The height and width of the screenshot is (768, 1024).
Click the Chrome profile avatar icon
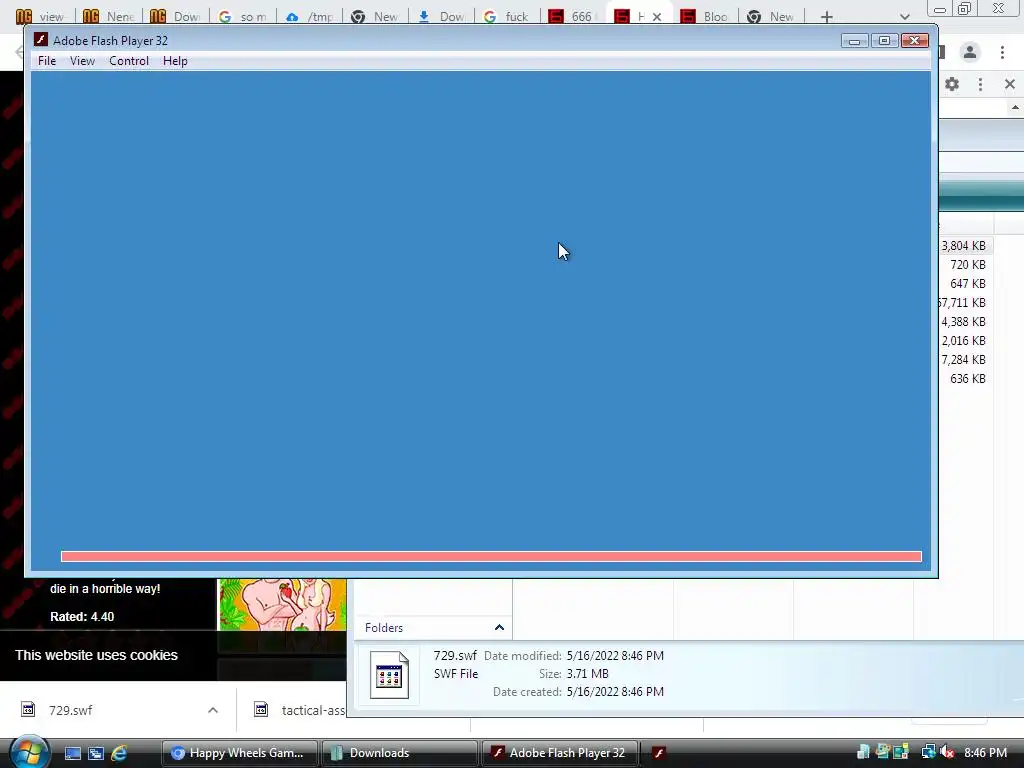(970, 52)
